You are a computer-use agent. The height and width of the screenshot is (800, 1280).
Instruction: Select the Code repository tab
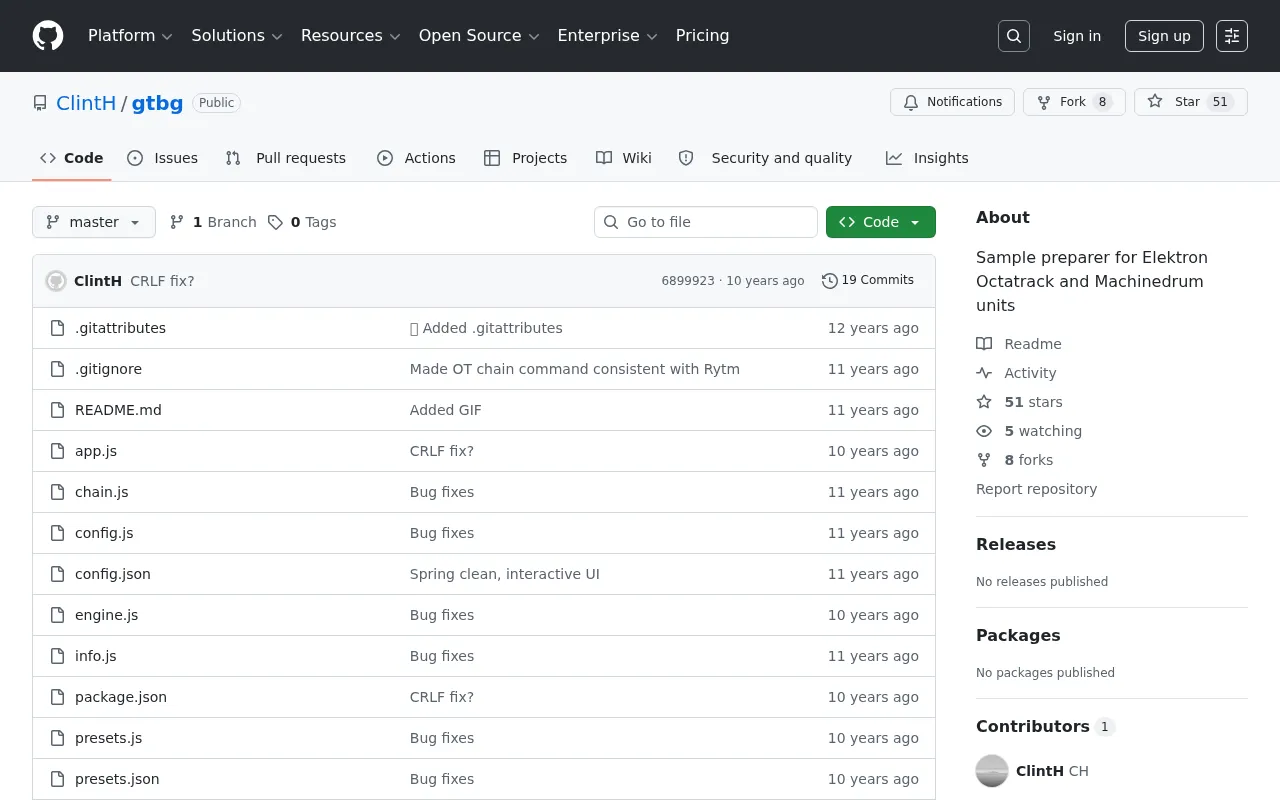click(72, 158)
